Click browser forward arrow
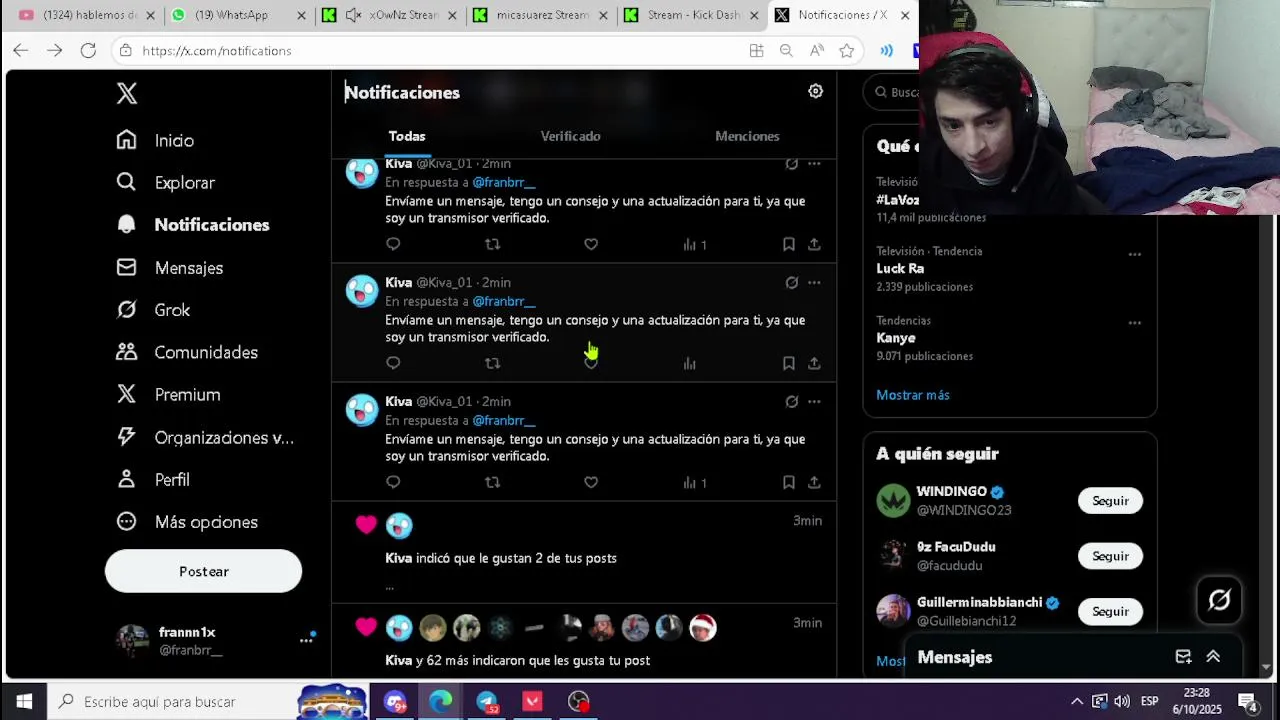The height and width of the screenshot is (720, 1280). pyautogui.click(x=55, y=50)
